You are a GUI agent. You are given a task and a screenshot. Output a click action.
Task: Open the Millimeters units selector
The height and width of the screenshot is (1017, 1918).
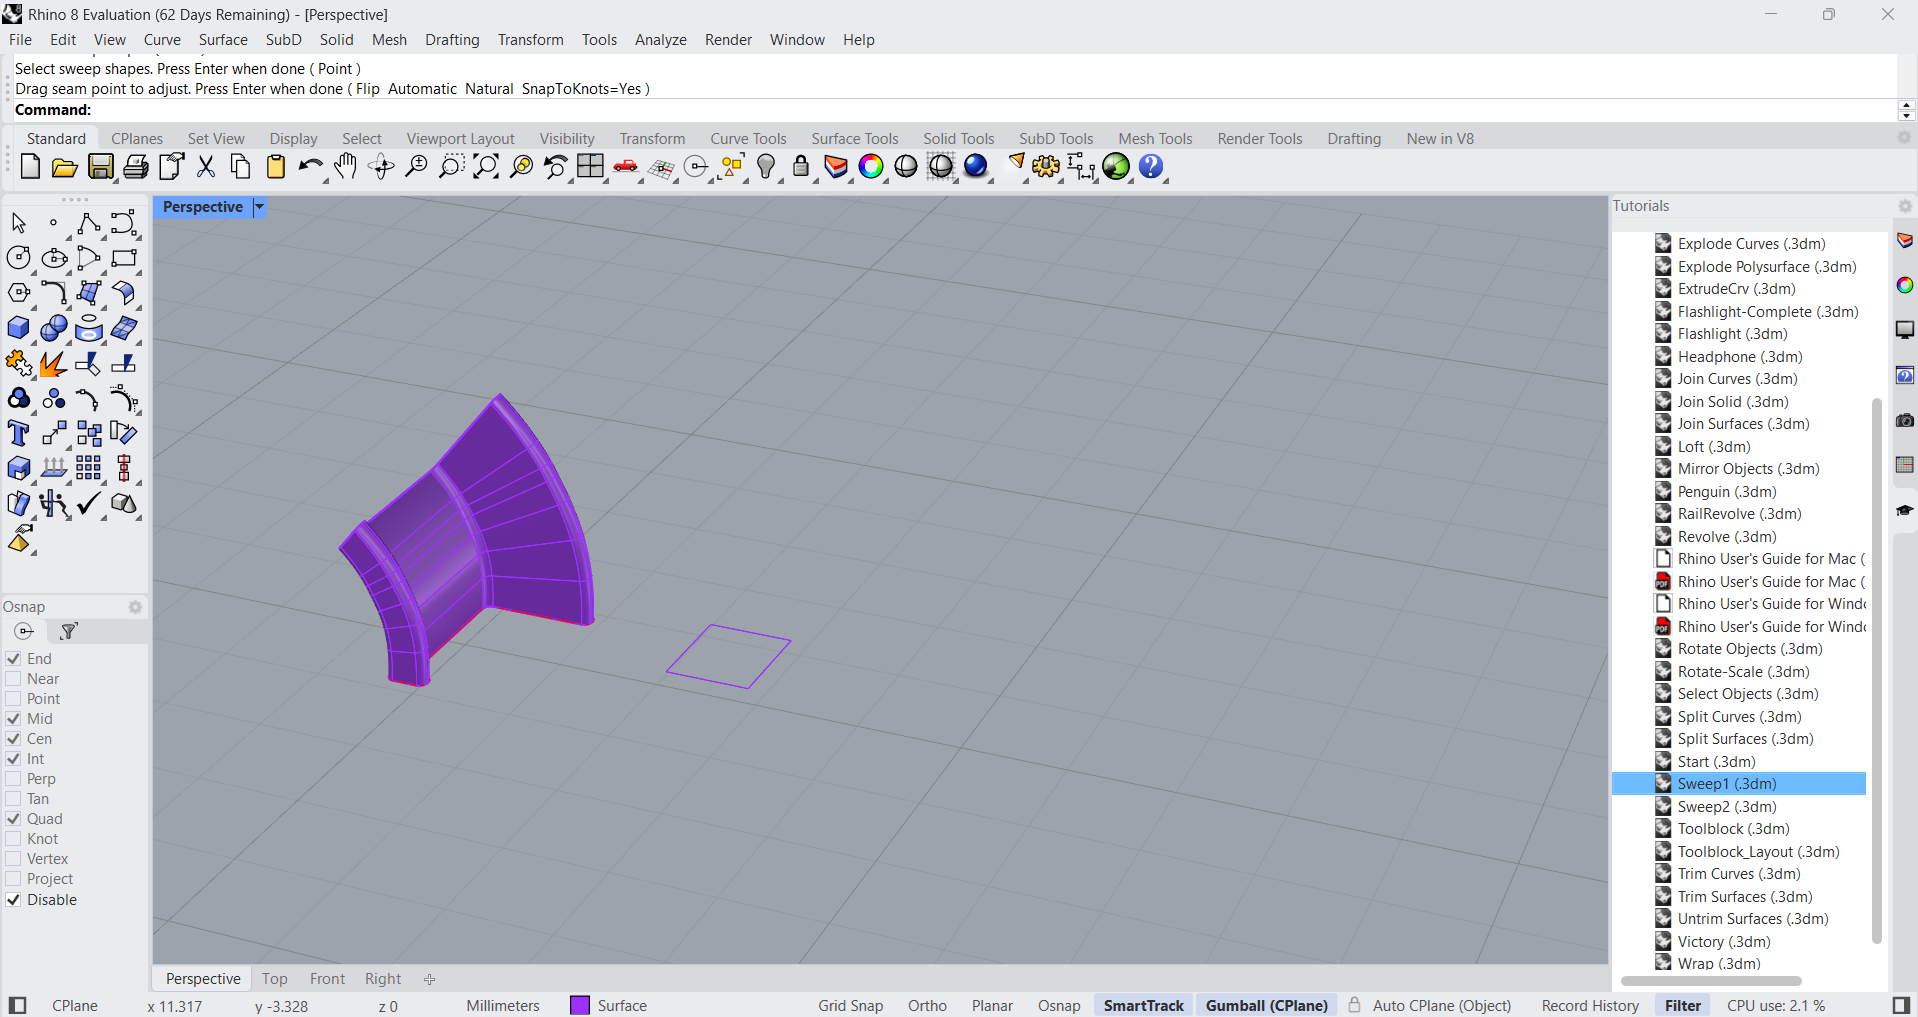click(x=502, y=1006)
